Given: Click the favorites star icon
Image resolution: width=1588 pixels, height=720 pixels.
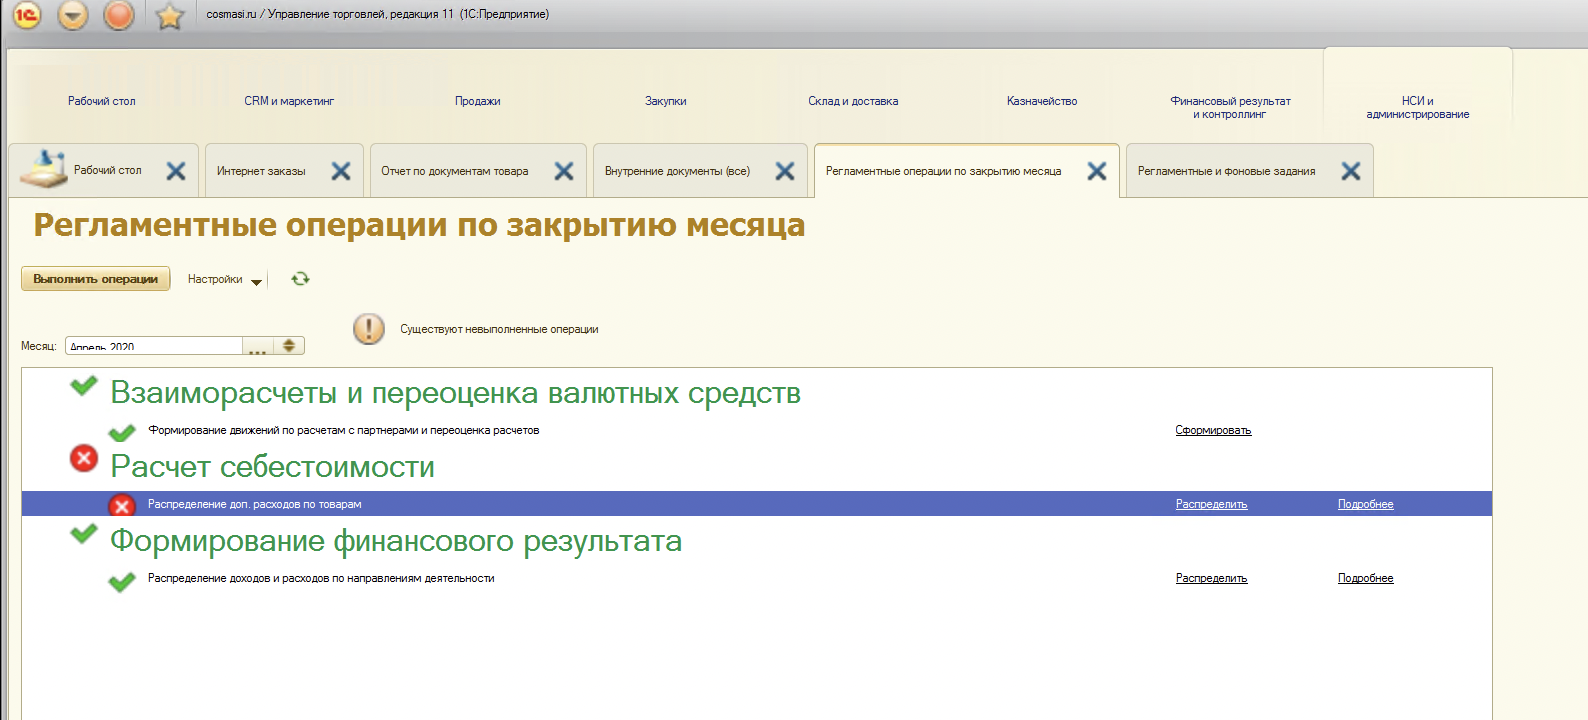Looking at the screenshot, I should coord(170,15).
